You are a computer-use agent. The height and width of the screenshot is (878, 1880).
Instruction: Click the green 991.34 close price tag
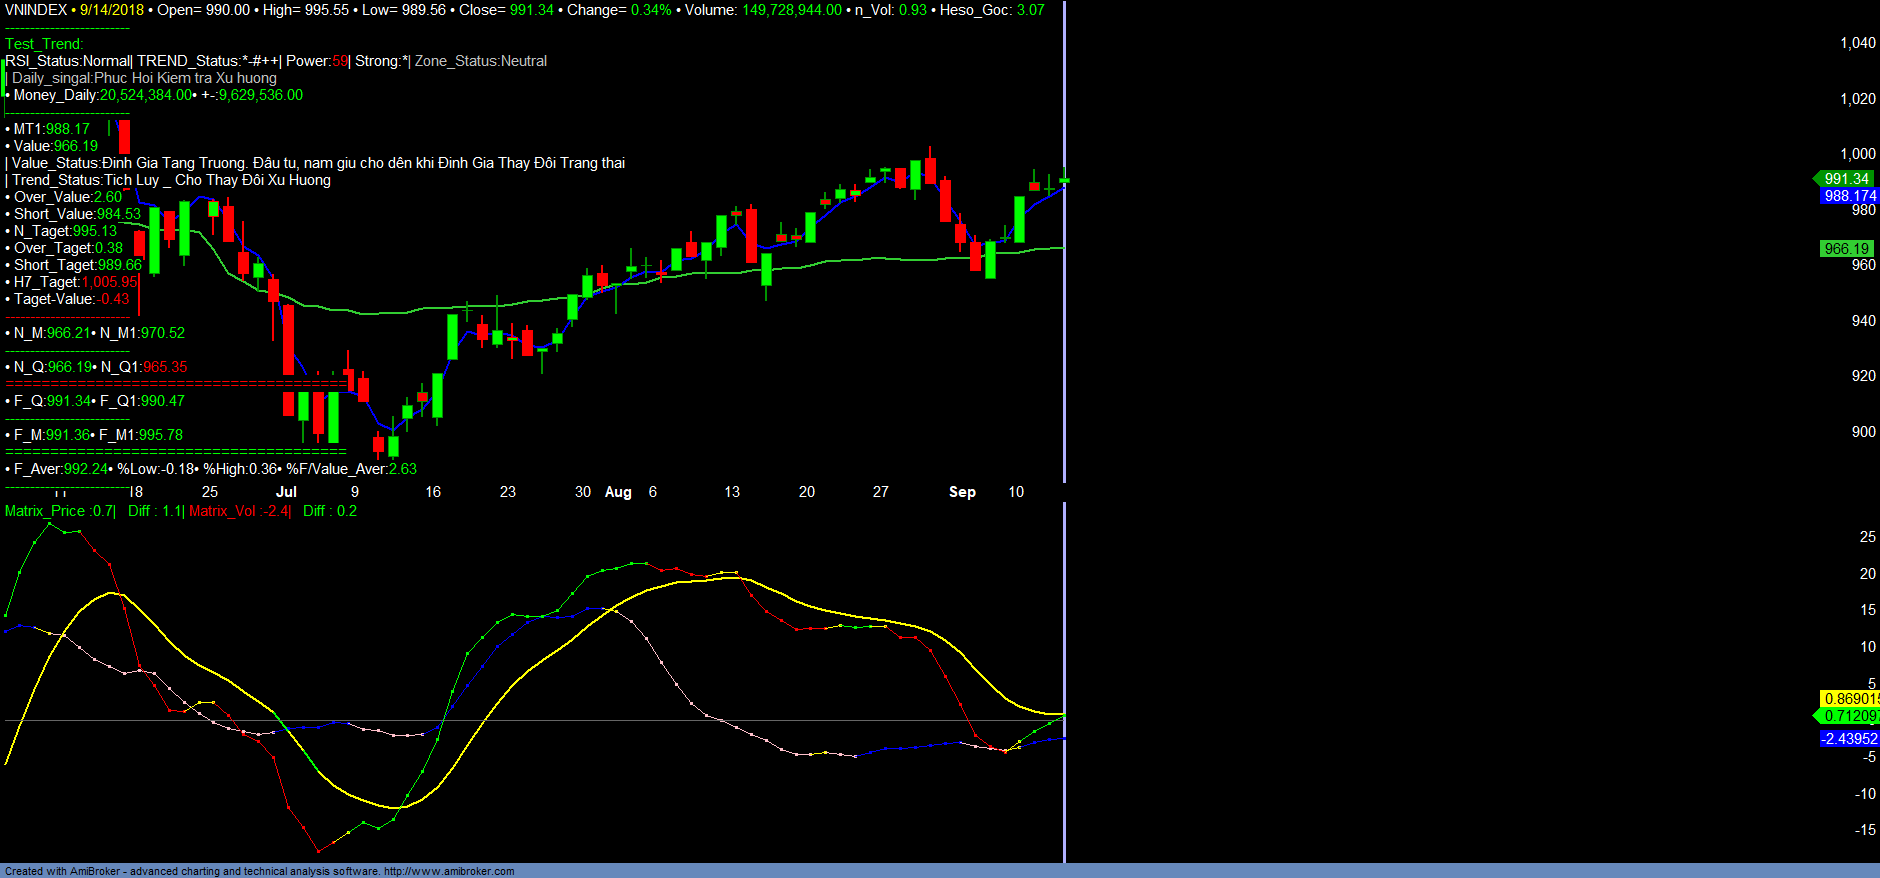pos(1846,179)
